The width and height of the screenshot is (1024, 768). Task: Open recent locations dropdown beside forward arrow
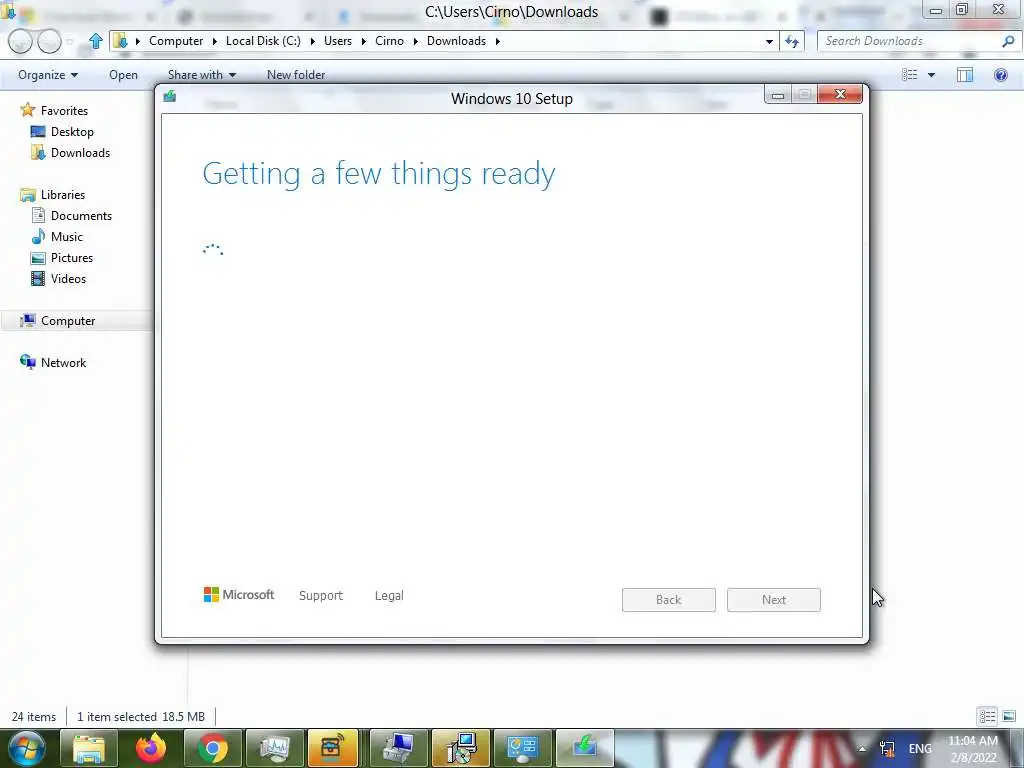[x=69, y=42]
